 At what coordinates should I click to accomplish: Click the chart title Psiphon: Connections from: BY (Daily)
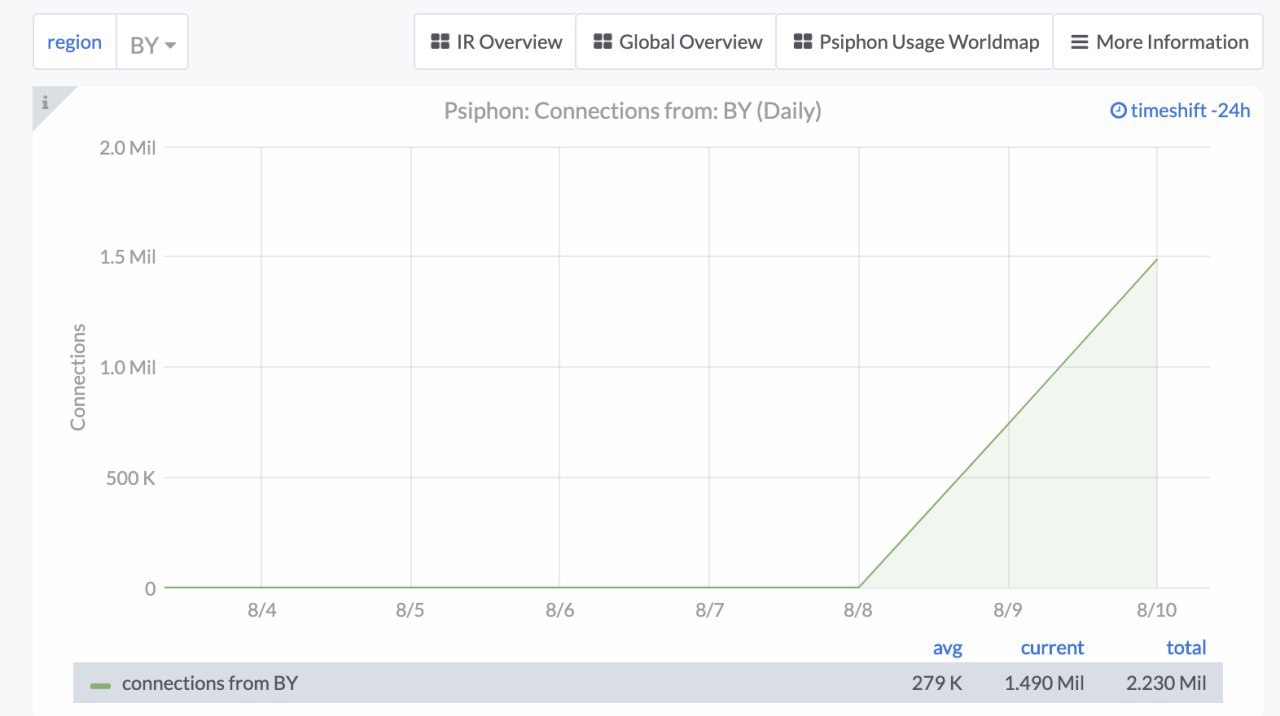(633, 111)
